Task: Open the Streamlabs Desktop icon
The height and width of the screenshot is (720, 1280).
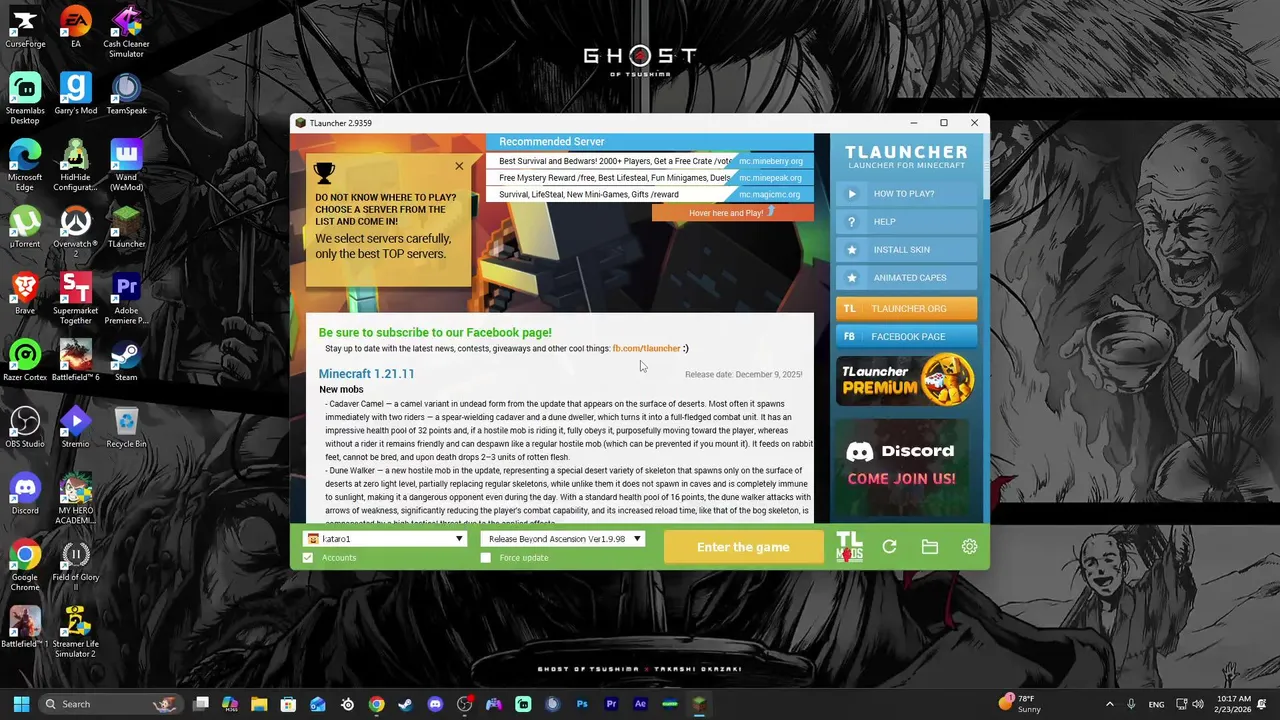Action: pyautogui.click(x=25, y=99)
